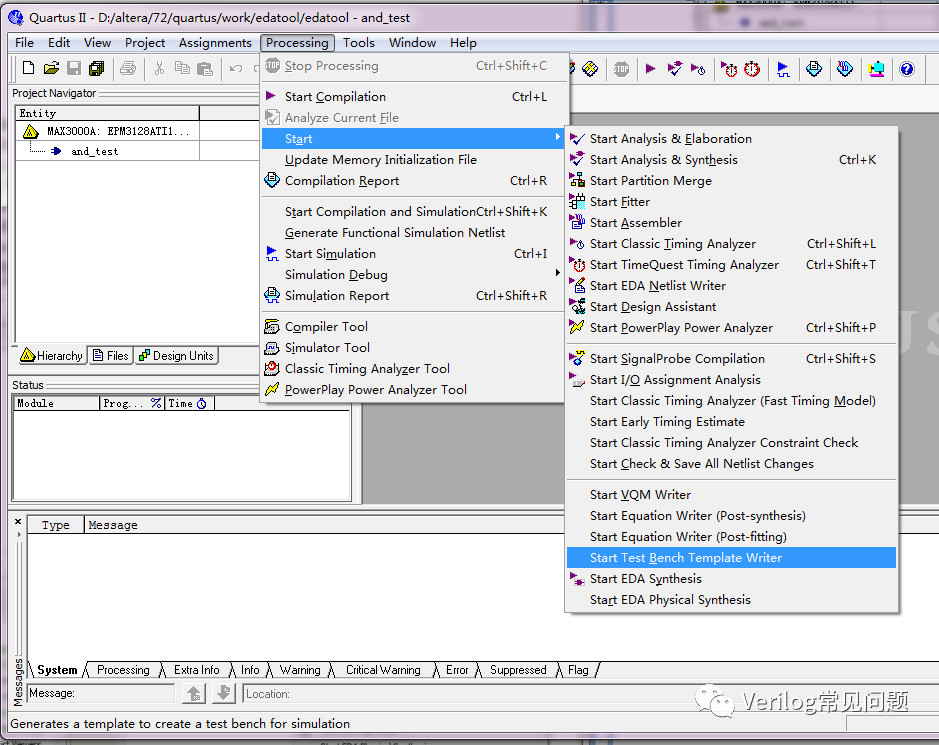The height and width of the screenshot is (745, 939).
Task: Click the Undo toolbar icon
Action: [x=236, y=68]
